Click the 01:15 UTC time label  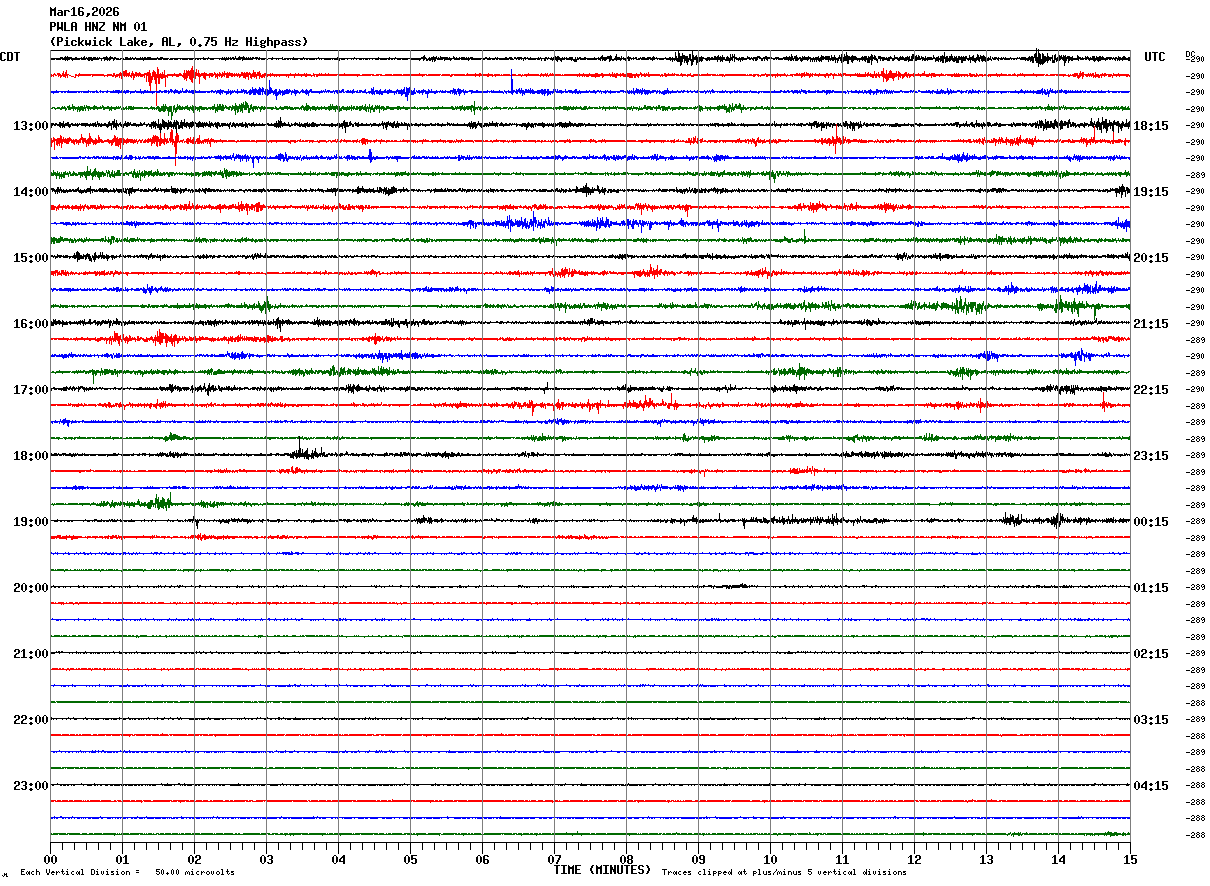[1150, 588]
